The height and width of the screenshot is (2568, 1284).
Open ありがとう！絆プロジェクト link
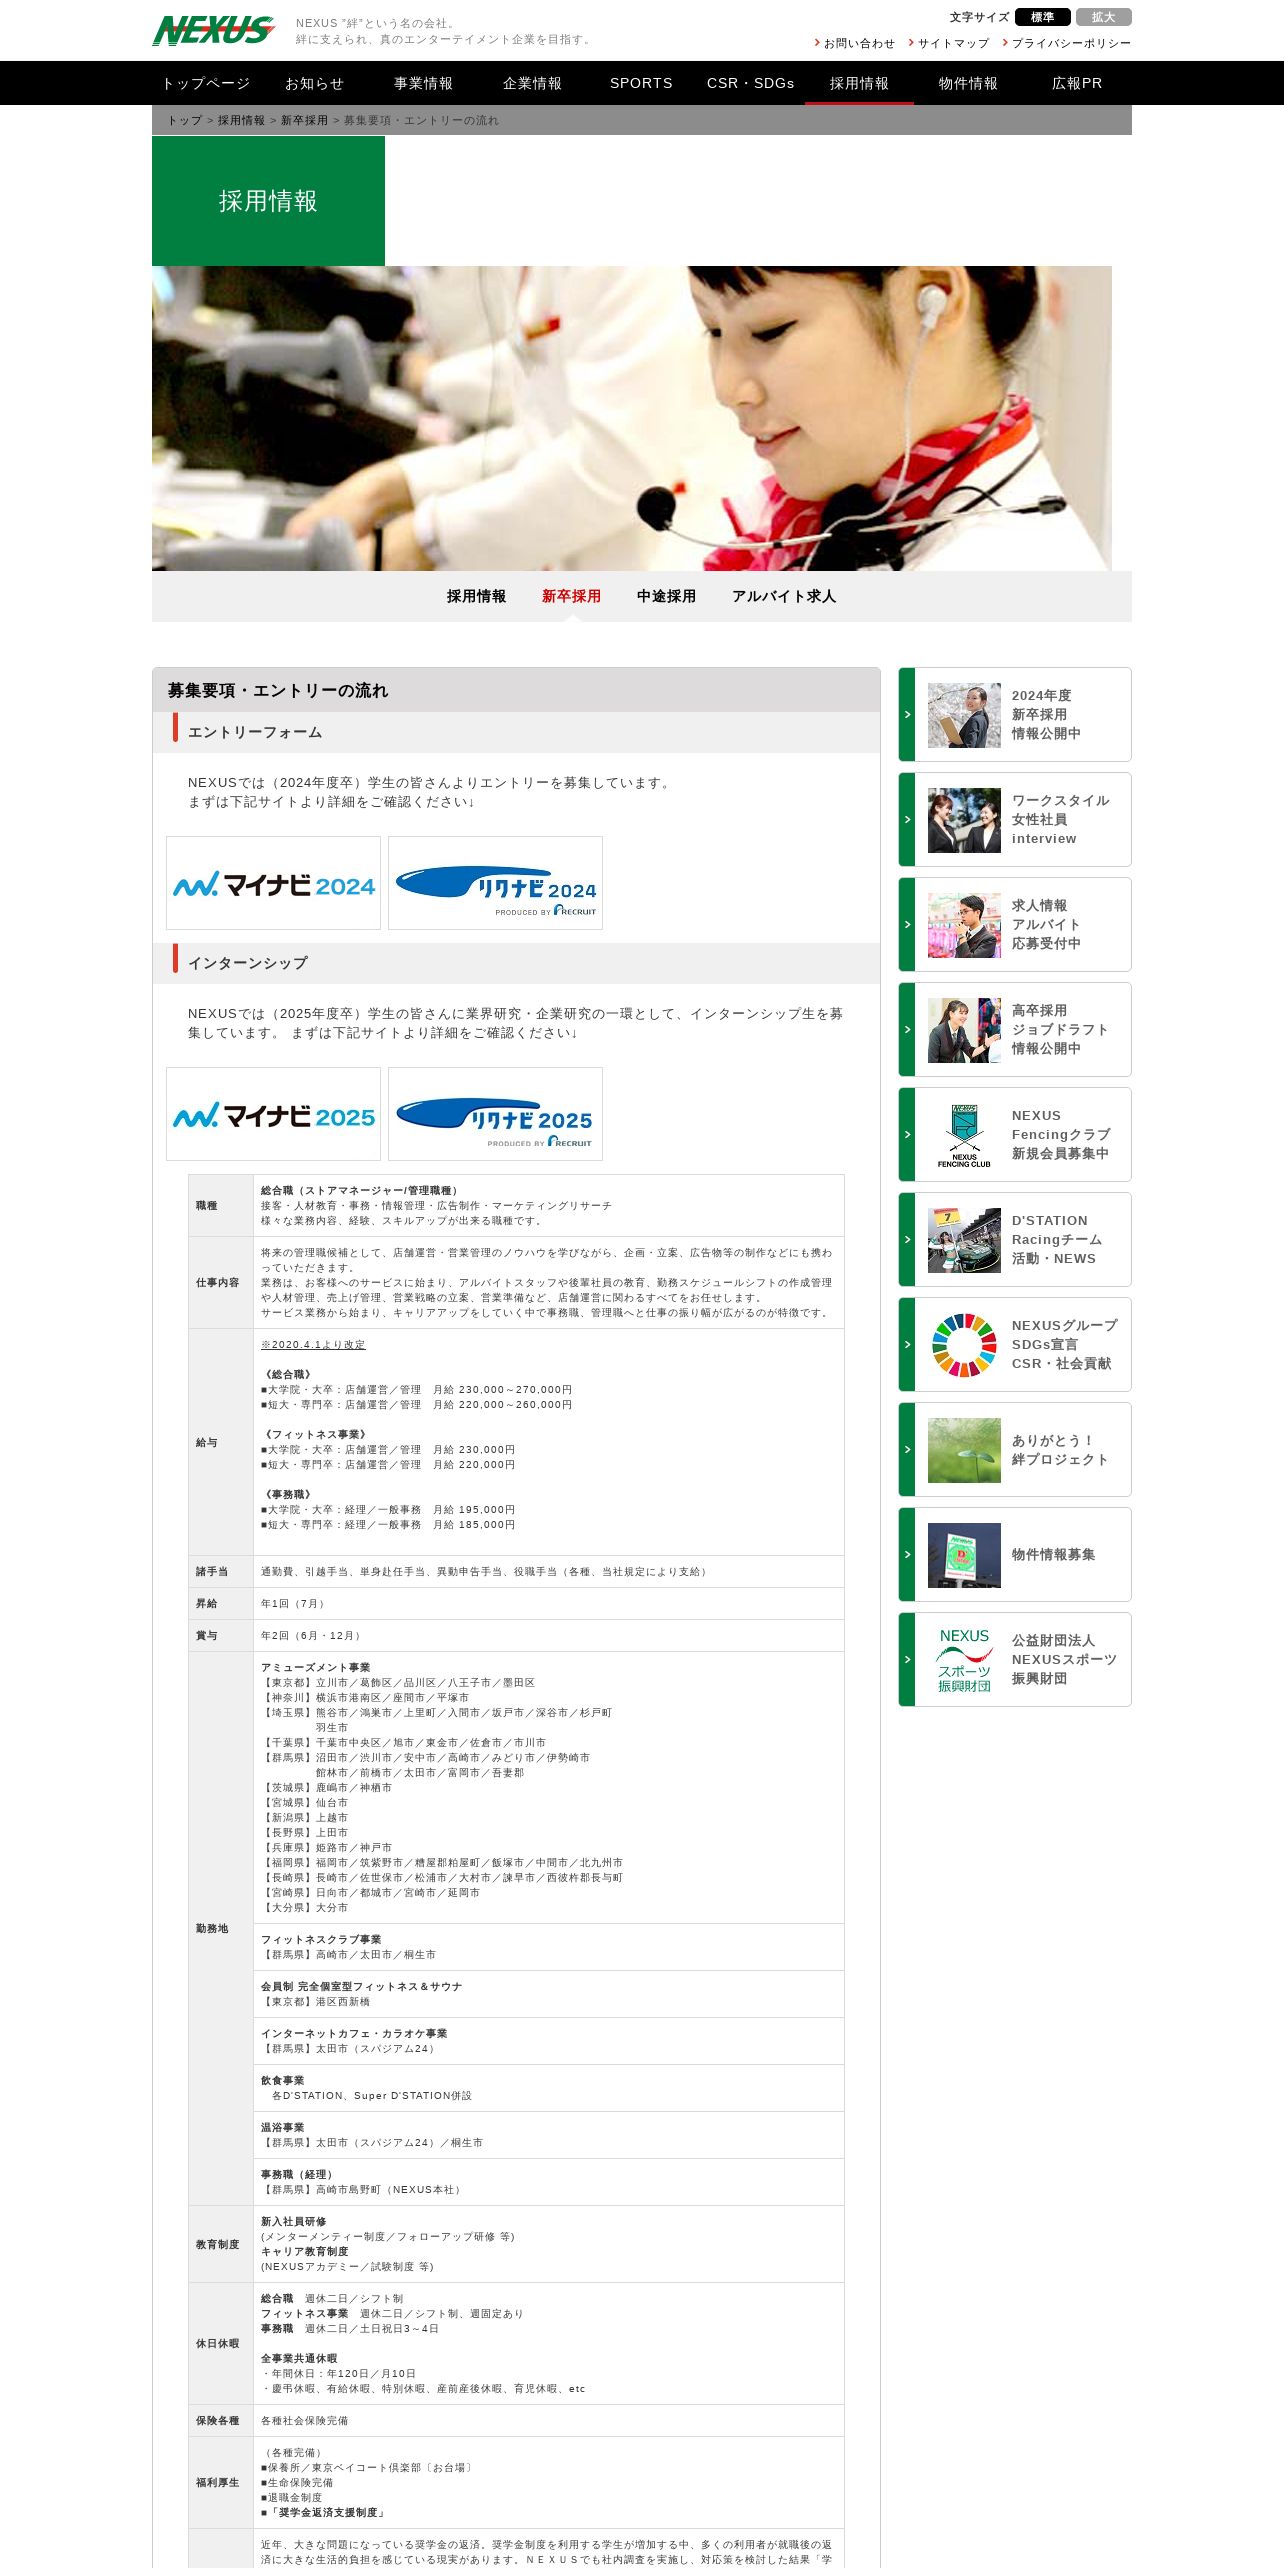[1060, 1450]
